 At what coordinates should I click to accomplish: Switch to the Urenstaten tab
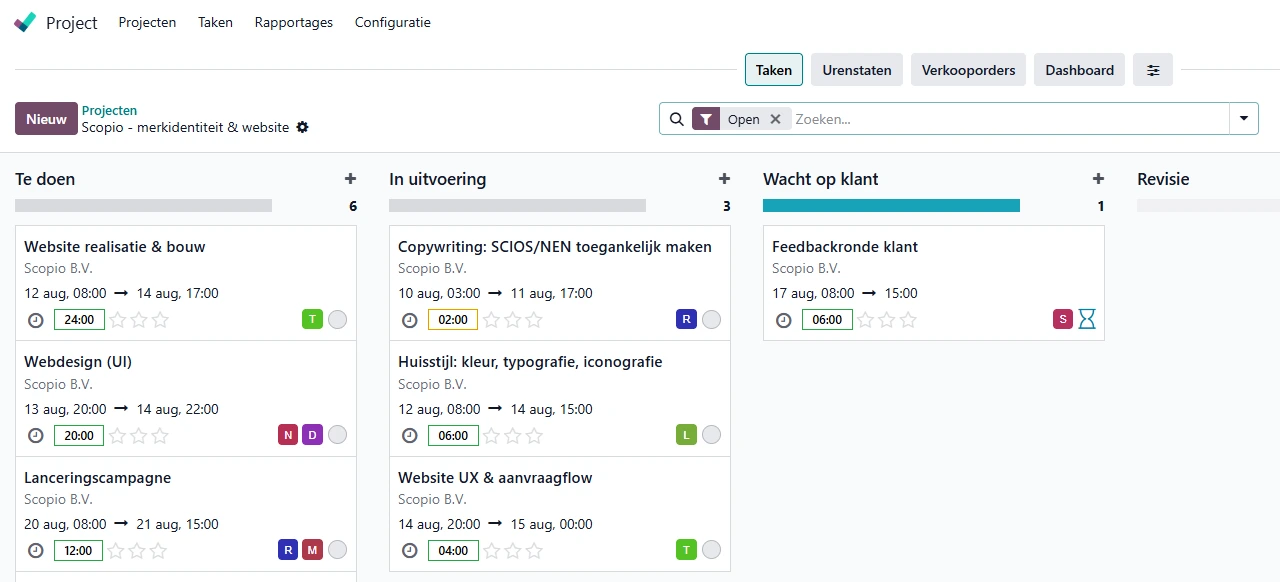(857, 70)
